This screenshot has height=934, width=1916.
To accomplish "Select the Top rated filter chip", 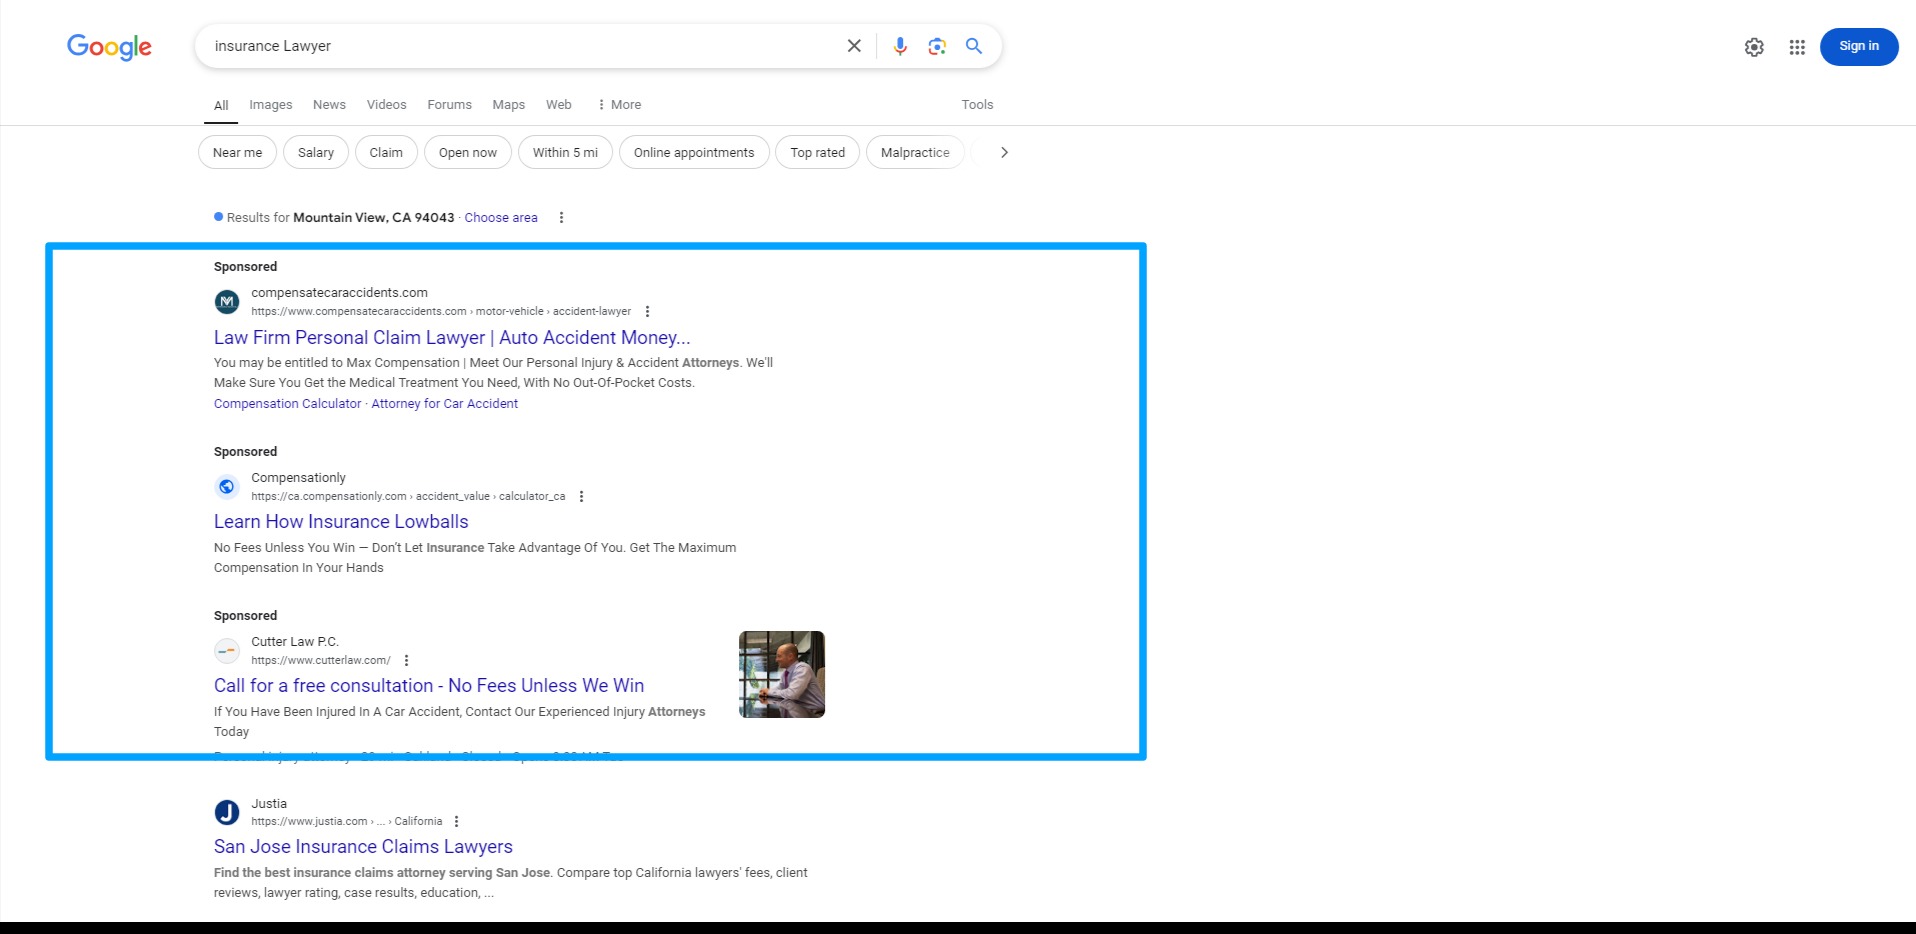I will click(x=817, y=153).
